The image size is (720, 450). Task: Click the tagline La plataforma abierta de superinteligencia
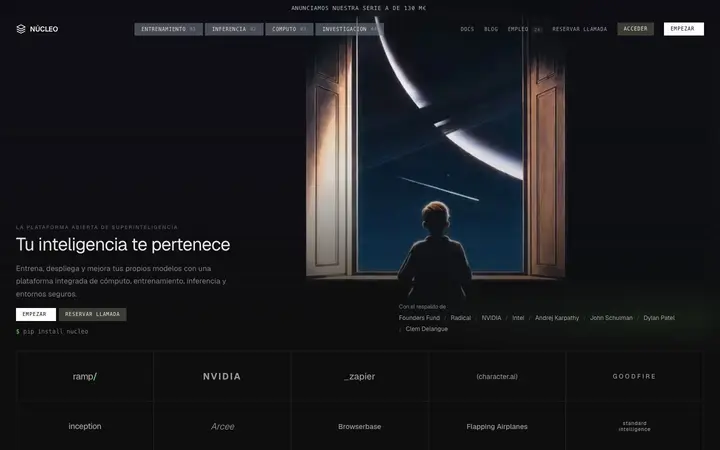(97, 227)
